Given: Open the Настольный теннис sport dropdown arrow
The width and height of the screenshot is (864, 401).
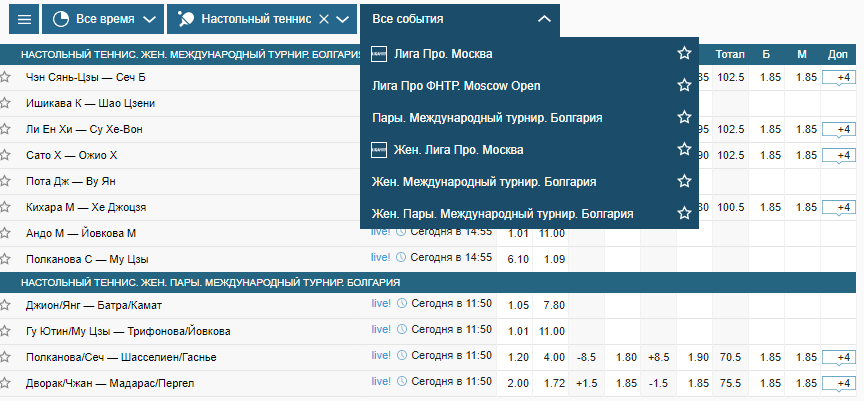Looking at the screenshot, I should pyautogui.click(x=342, y=19).
